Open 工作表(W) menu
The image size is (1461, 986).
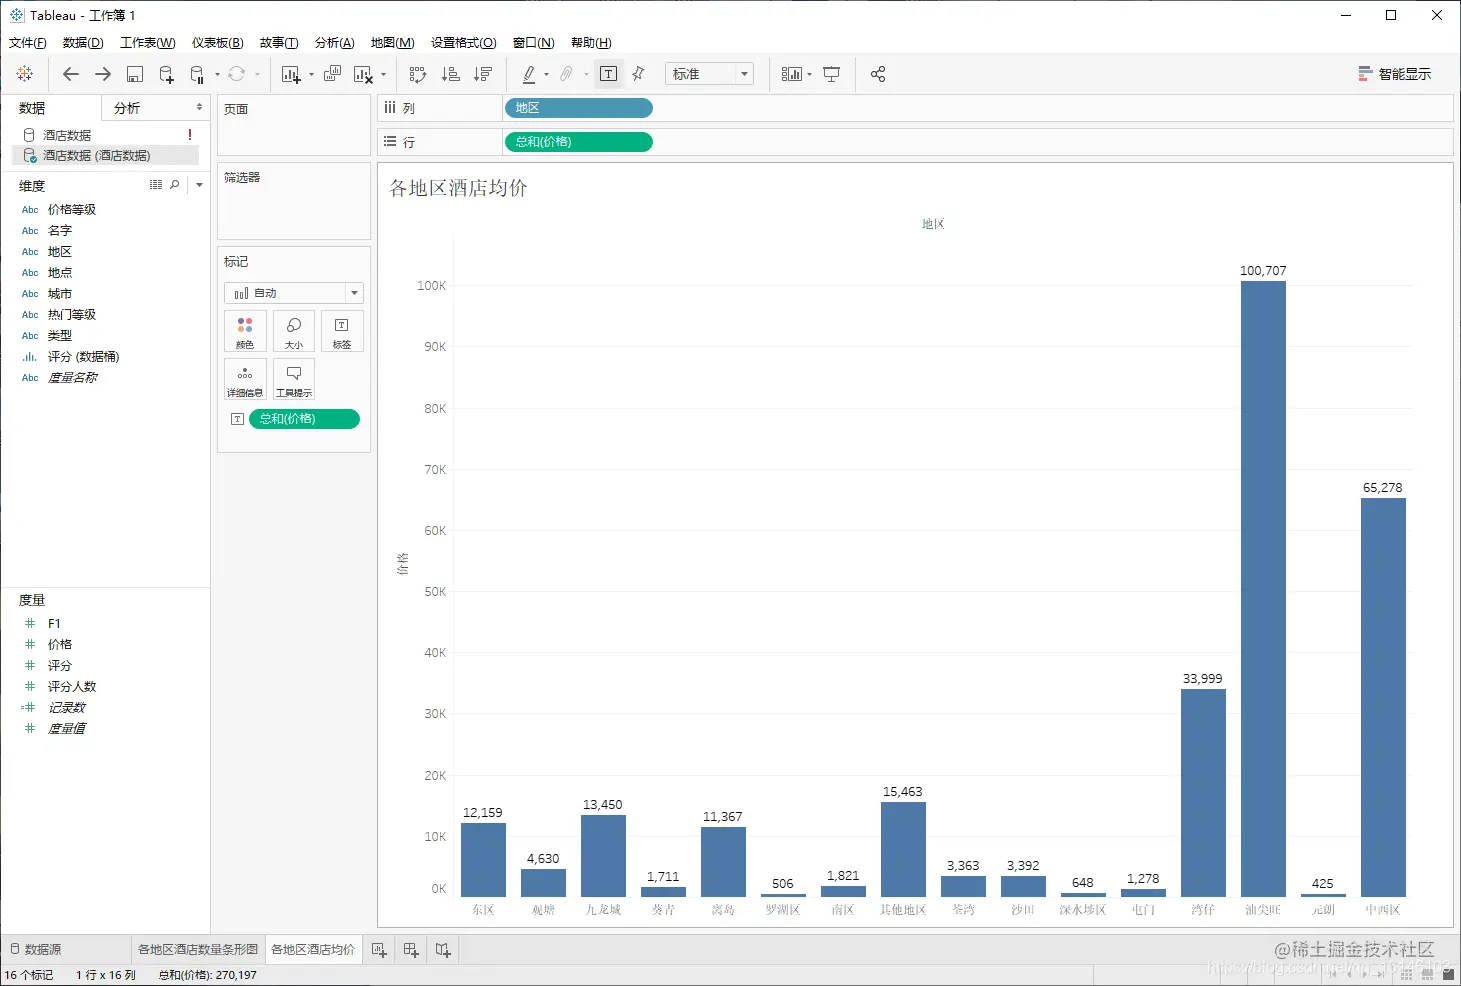(x=148, y=43)
